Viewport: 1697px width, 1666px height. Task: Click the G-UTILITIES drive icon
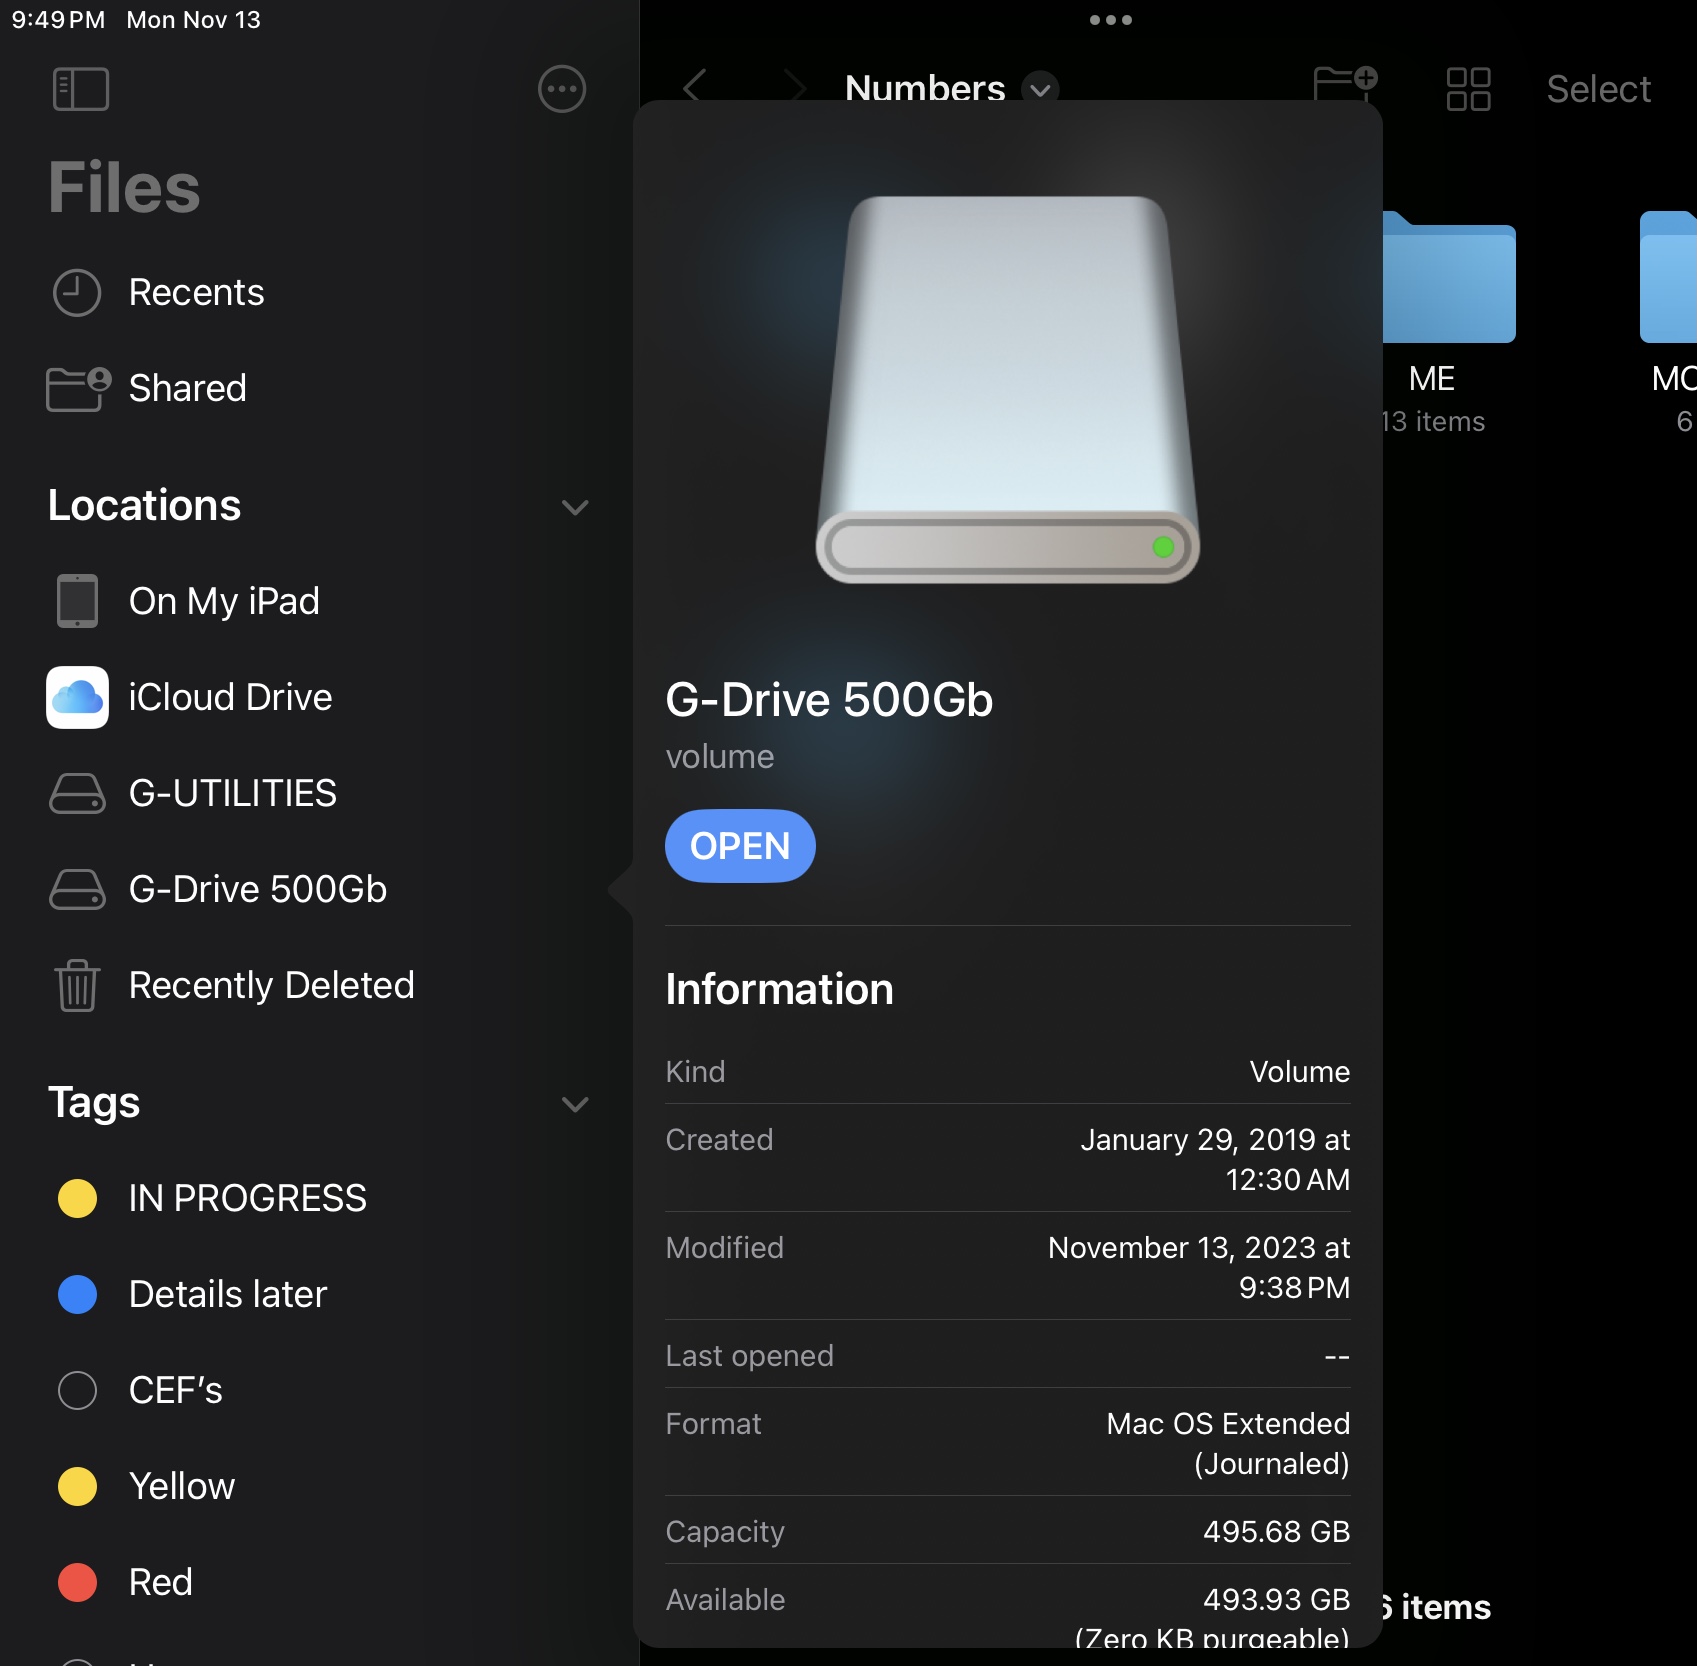pos(77,793)
